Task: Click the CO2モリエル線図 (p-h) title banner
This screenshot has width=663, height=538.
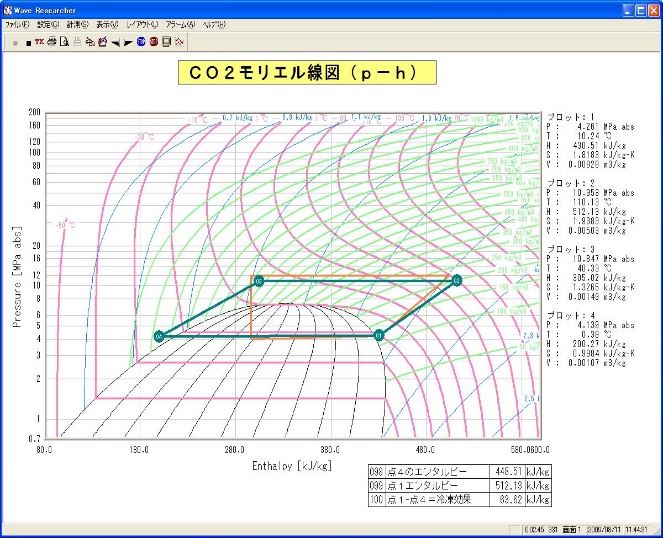Action: pos(307,73)
